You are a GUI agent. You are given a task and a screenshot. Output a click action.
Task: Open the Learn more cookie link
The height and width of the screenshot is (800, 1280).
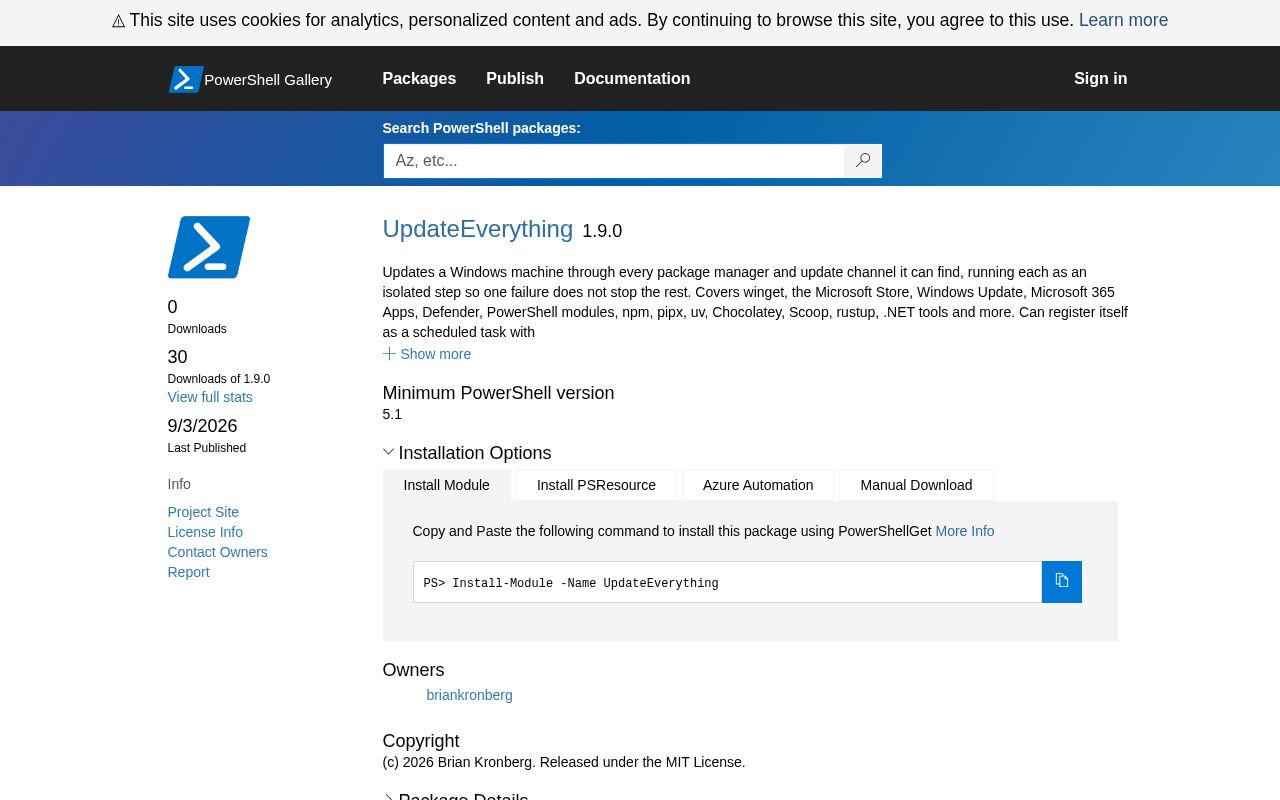(x=1123, y=20)
